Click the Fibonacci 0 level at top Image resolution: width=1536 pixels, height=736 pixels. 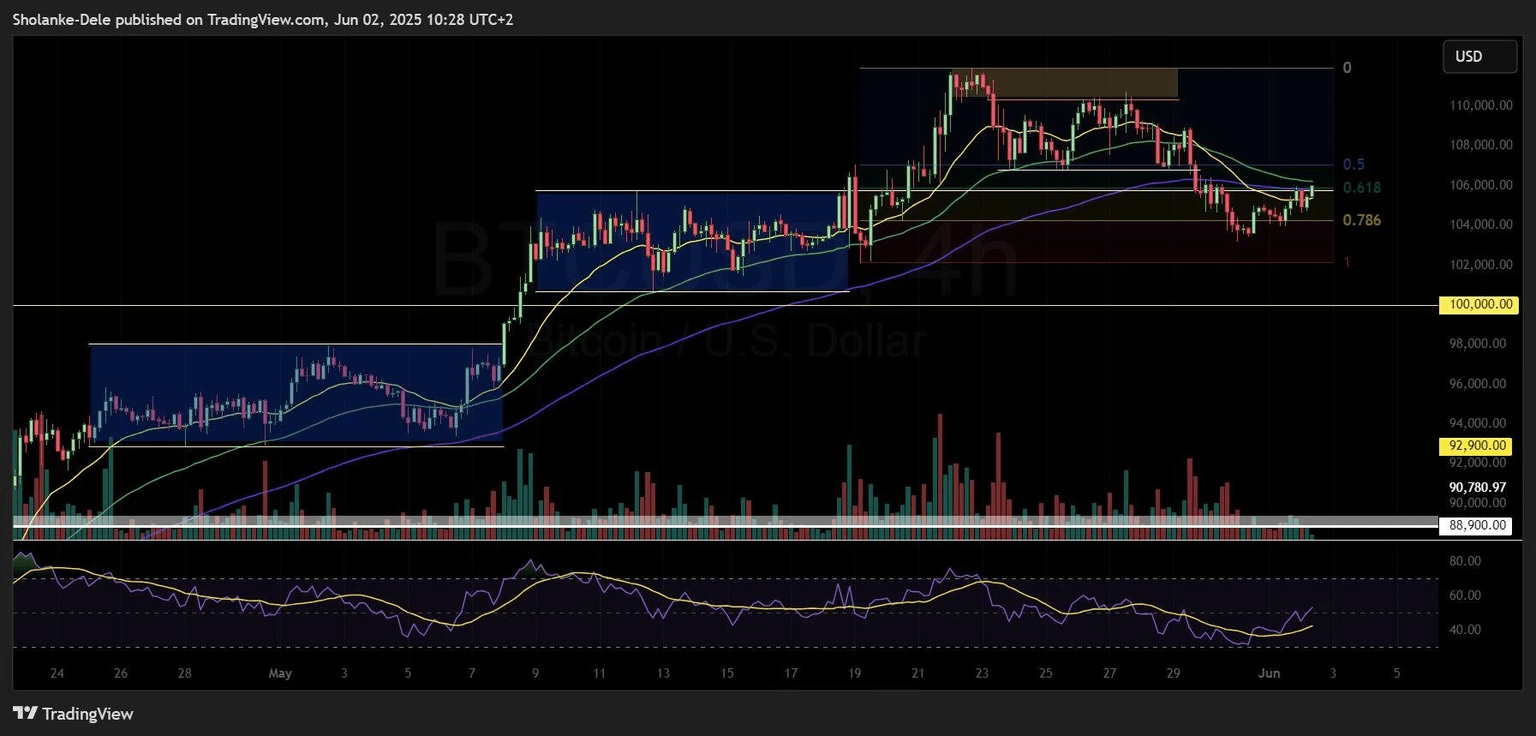1347,68
